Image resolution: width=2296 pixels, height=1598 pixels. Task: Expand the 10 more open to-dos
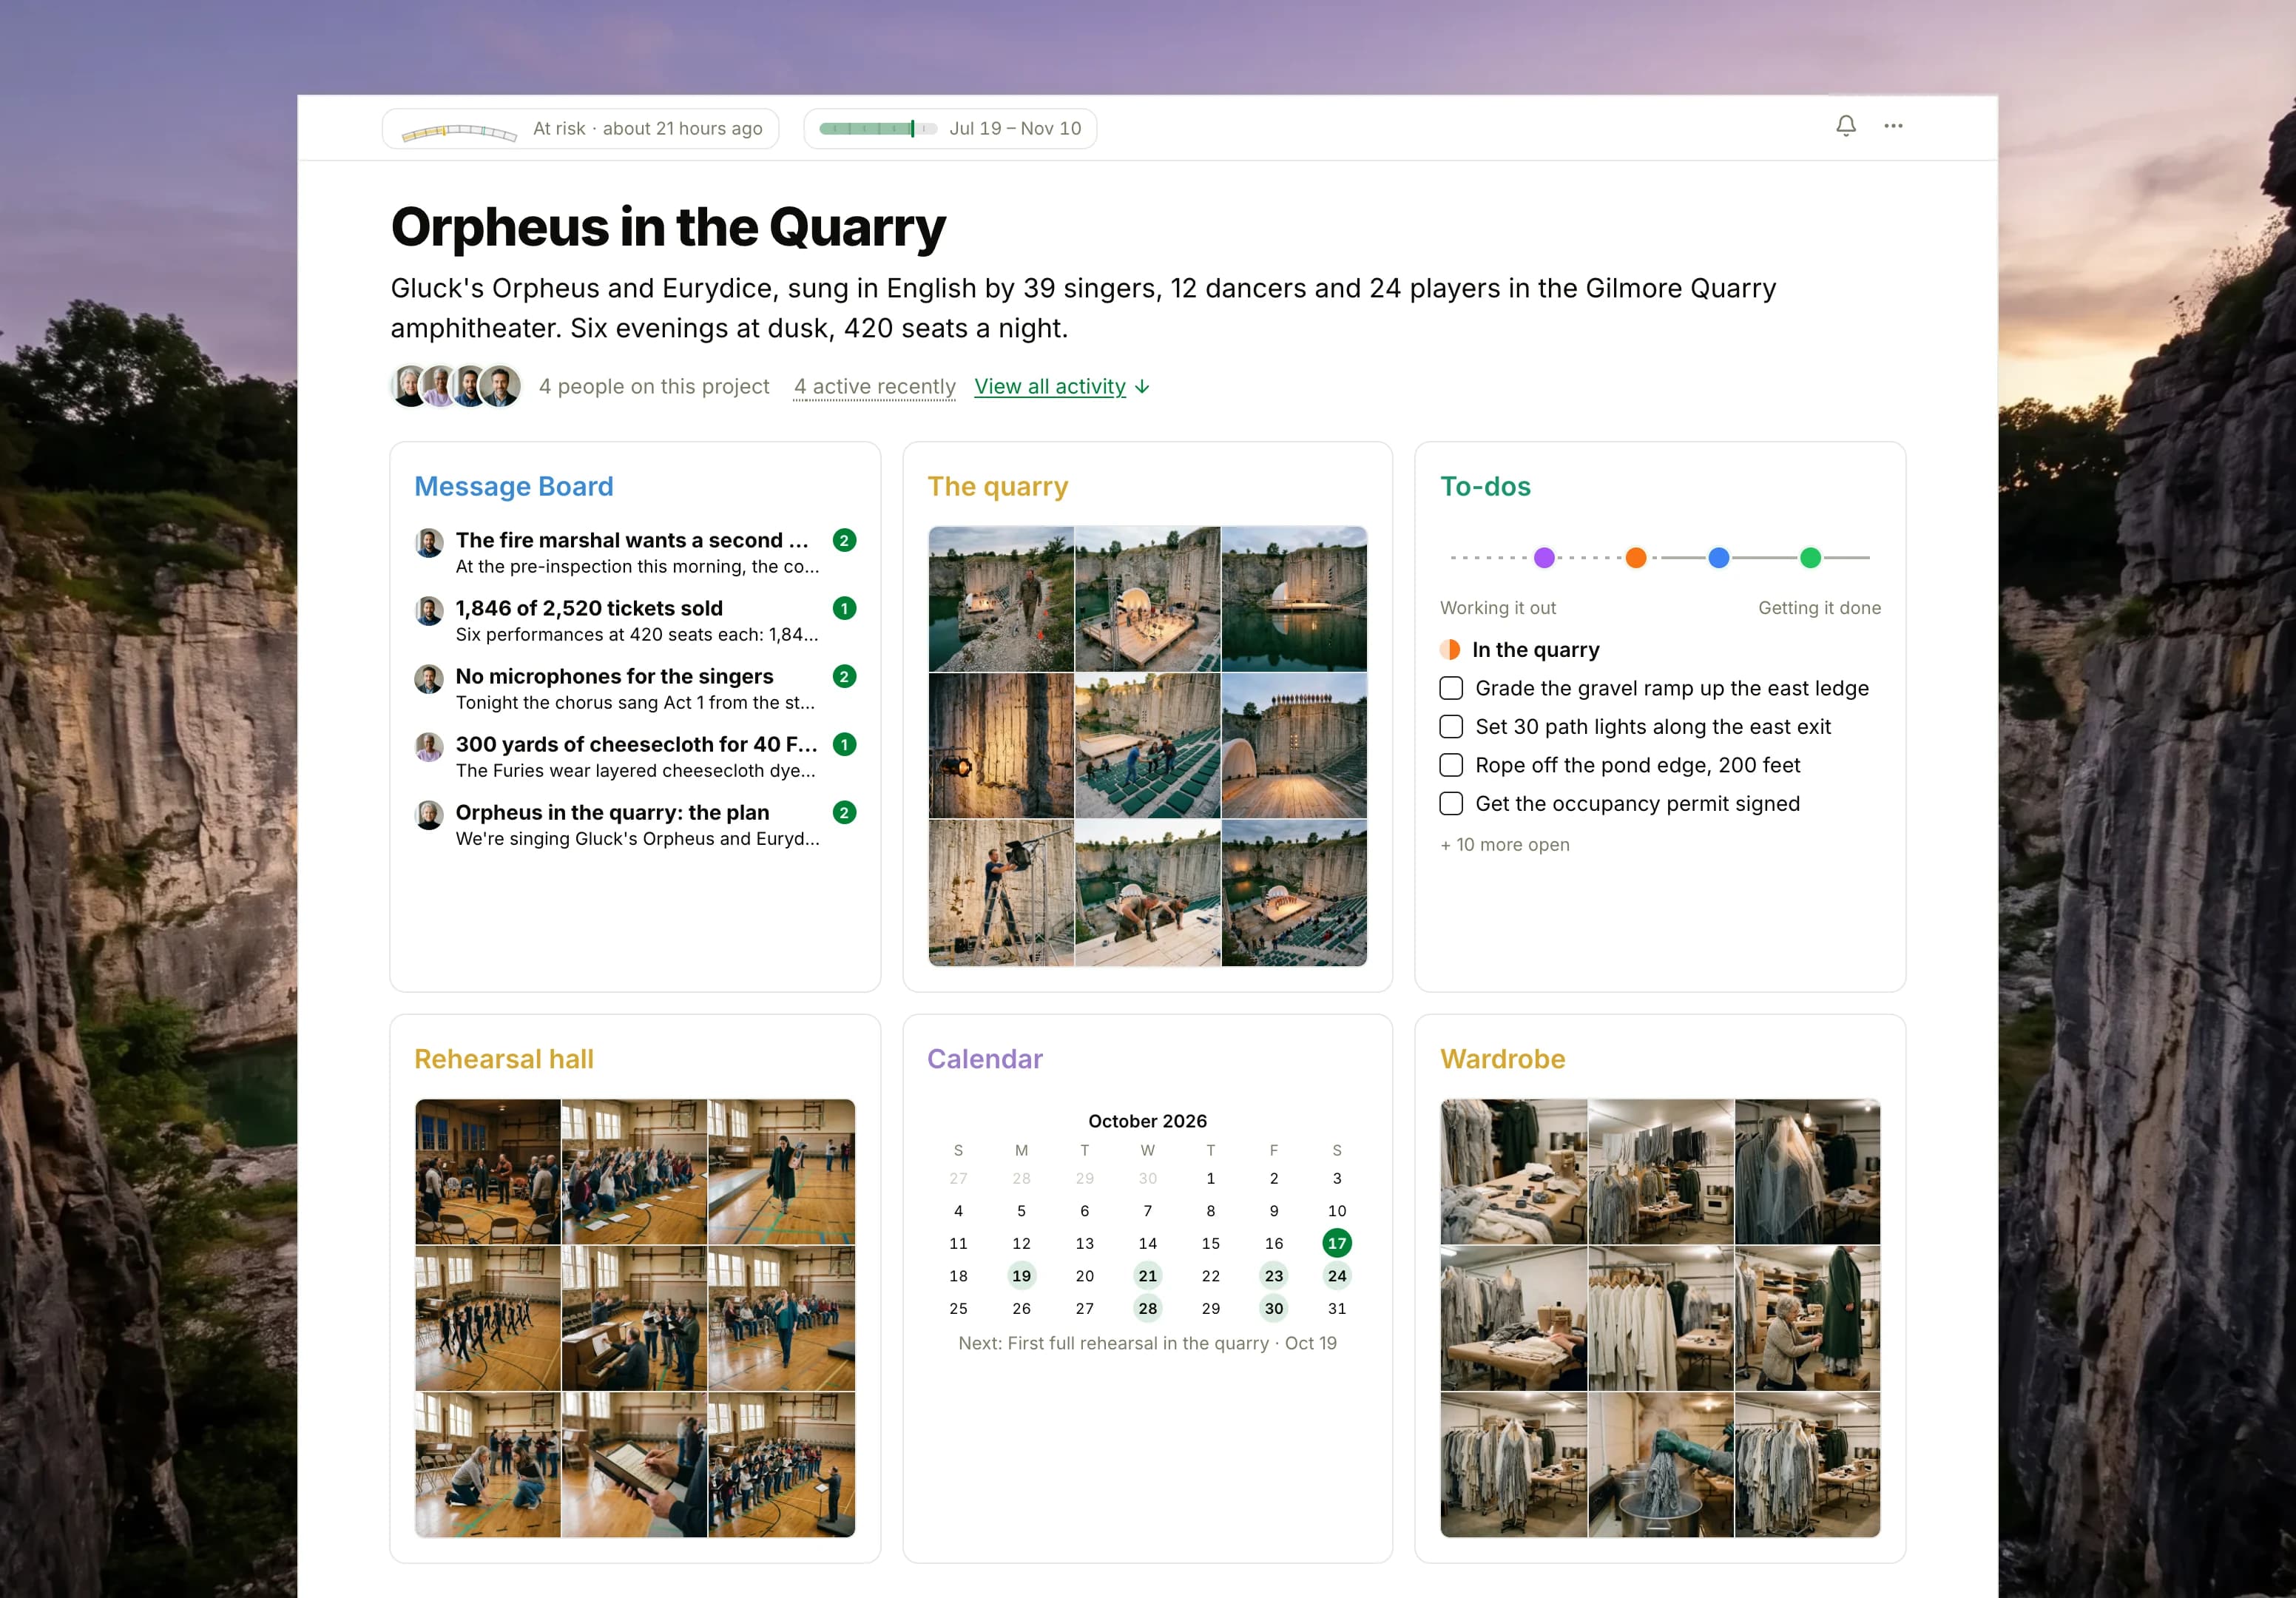(x=1505, y=844)
